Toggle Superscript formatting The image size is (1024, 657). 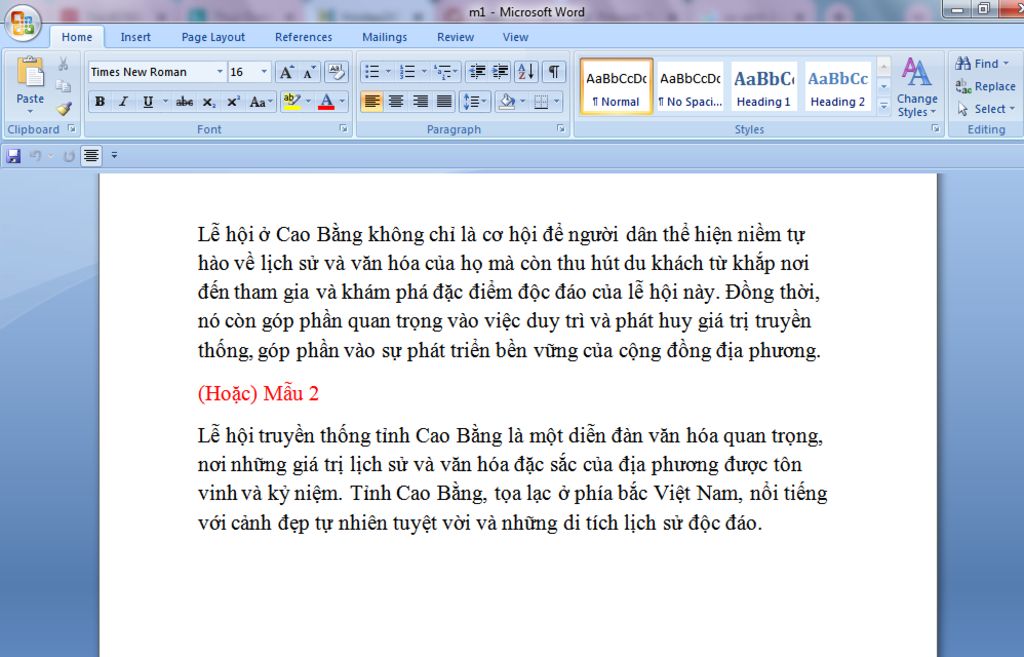pos(233,101)
